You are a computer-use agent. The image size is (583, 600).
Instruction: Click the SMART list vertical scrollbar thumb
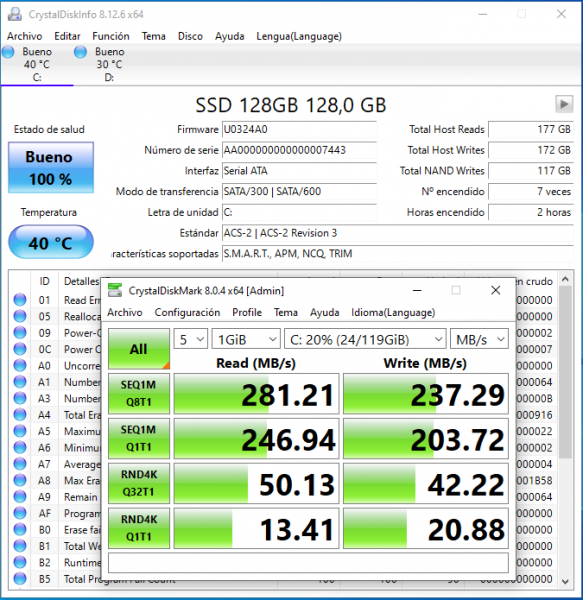(x=565, y=372)
